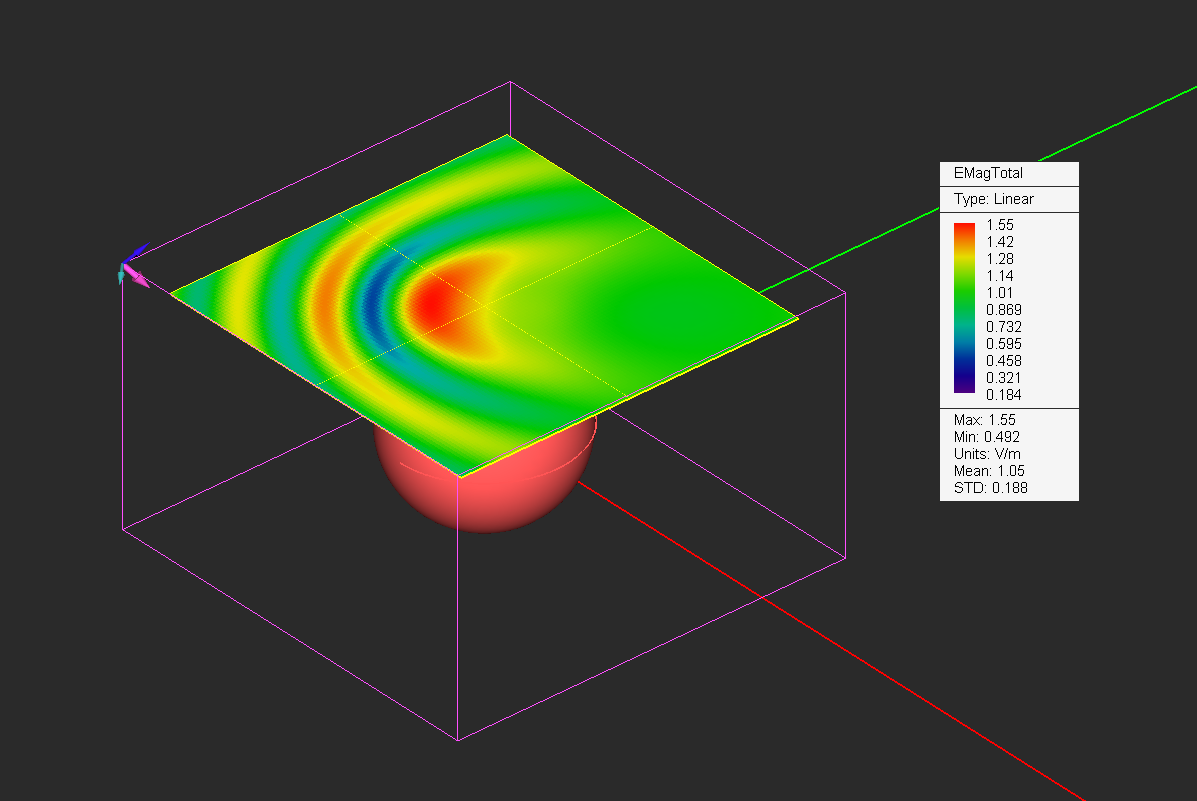
Task: Click the 1.55 top scale label
Action: (1000, 225)
